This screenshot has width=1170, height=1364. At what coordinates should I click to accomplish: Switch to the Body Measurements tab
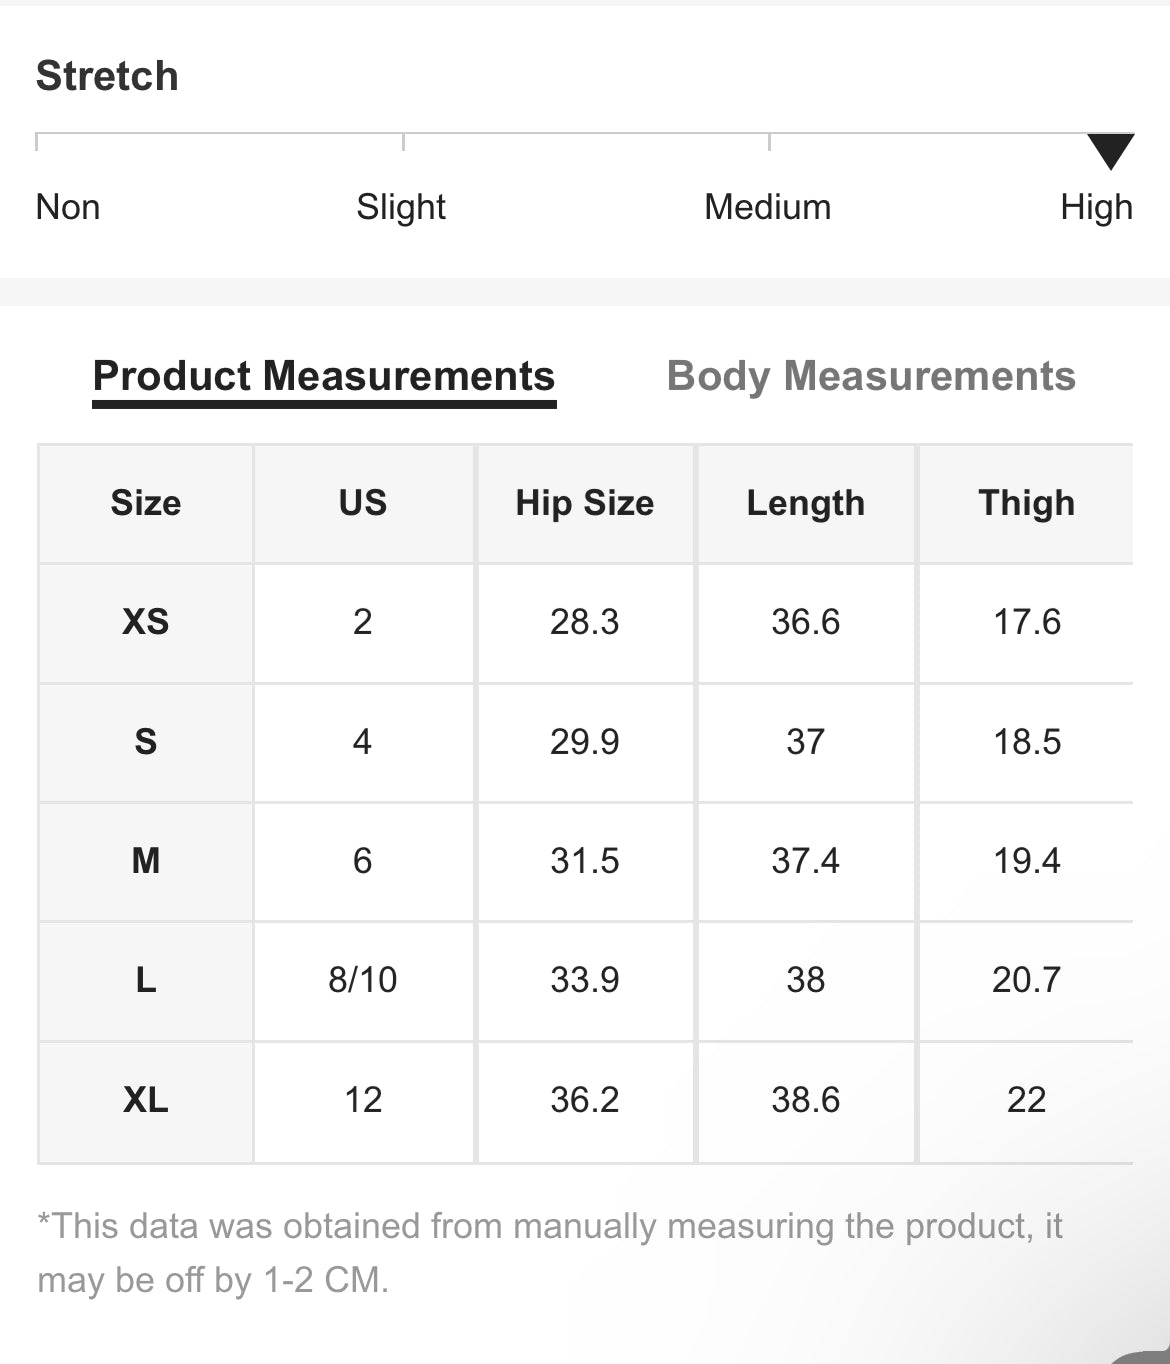870,377
